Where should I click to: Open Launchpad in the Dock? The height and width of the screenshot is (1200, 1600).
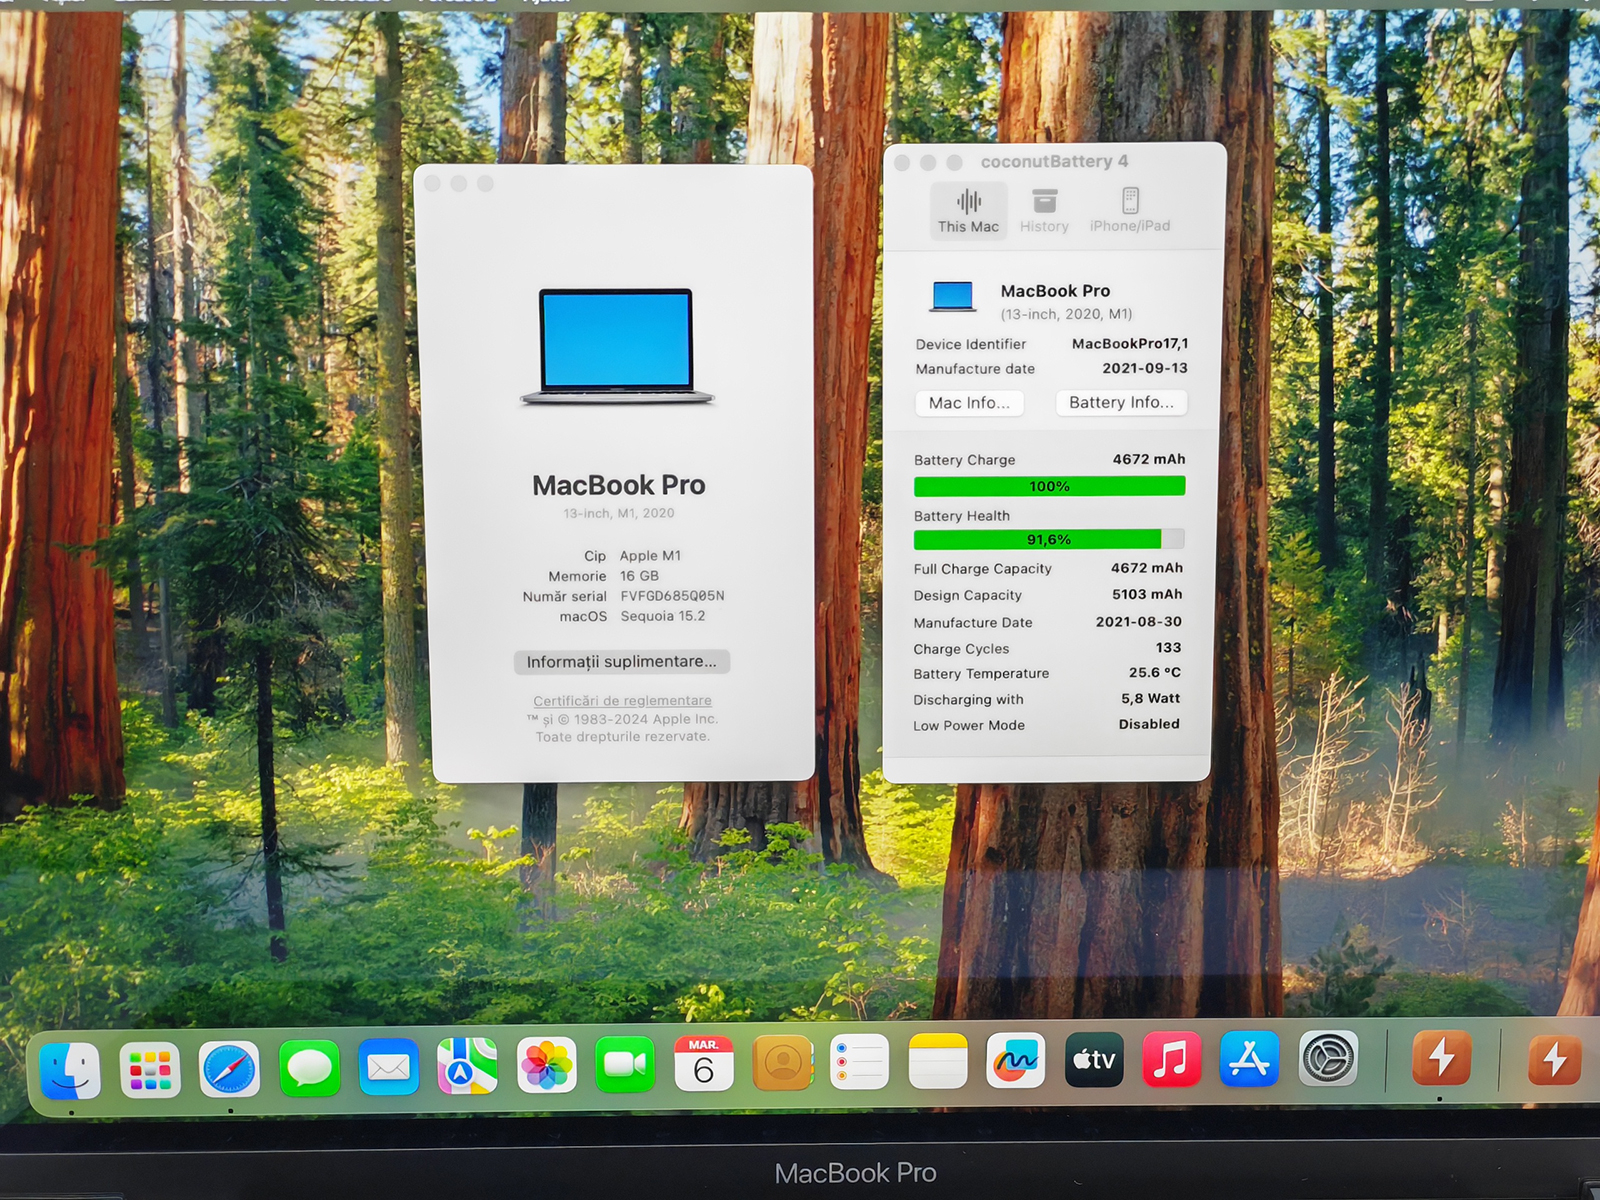(150, 1069)
